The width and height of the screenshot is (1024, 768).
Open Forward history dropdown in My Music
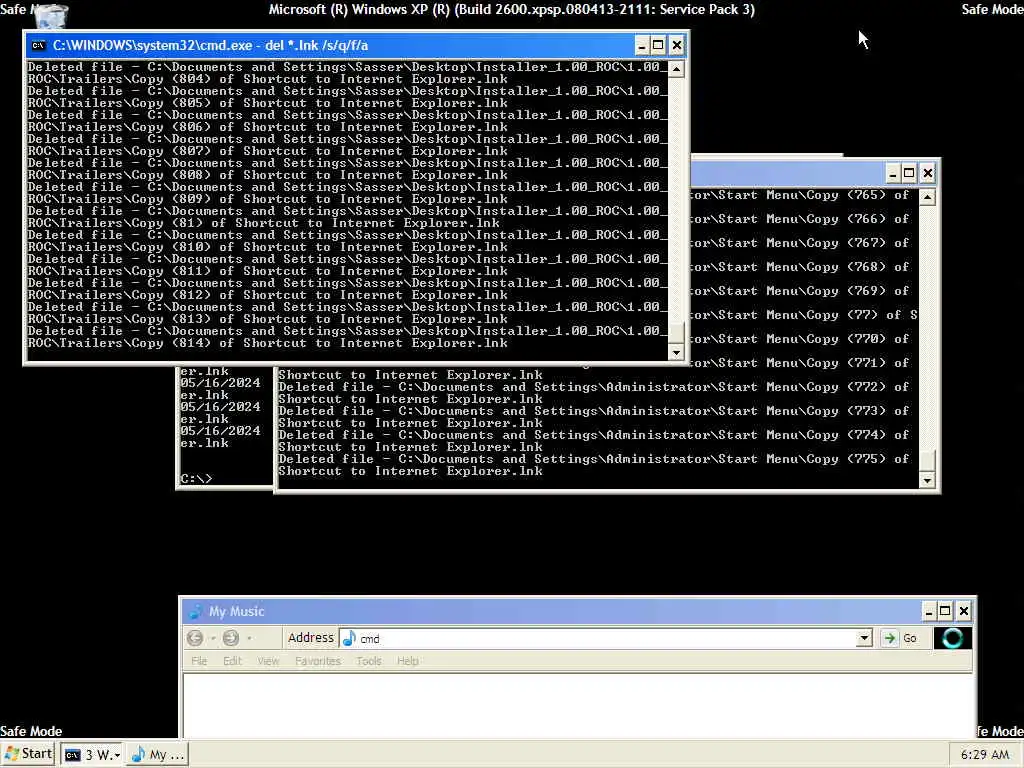click(249, 638)
